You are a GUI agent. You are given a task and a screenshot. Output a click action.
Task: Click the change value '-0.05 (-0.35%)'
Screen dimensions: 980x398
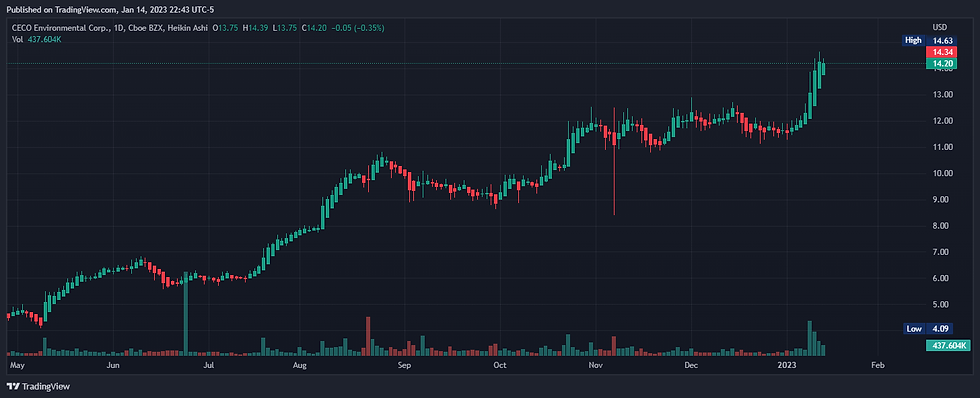click(x=357, y=28)
